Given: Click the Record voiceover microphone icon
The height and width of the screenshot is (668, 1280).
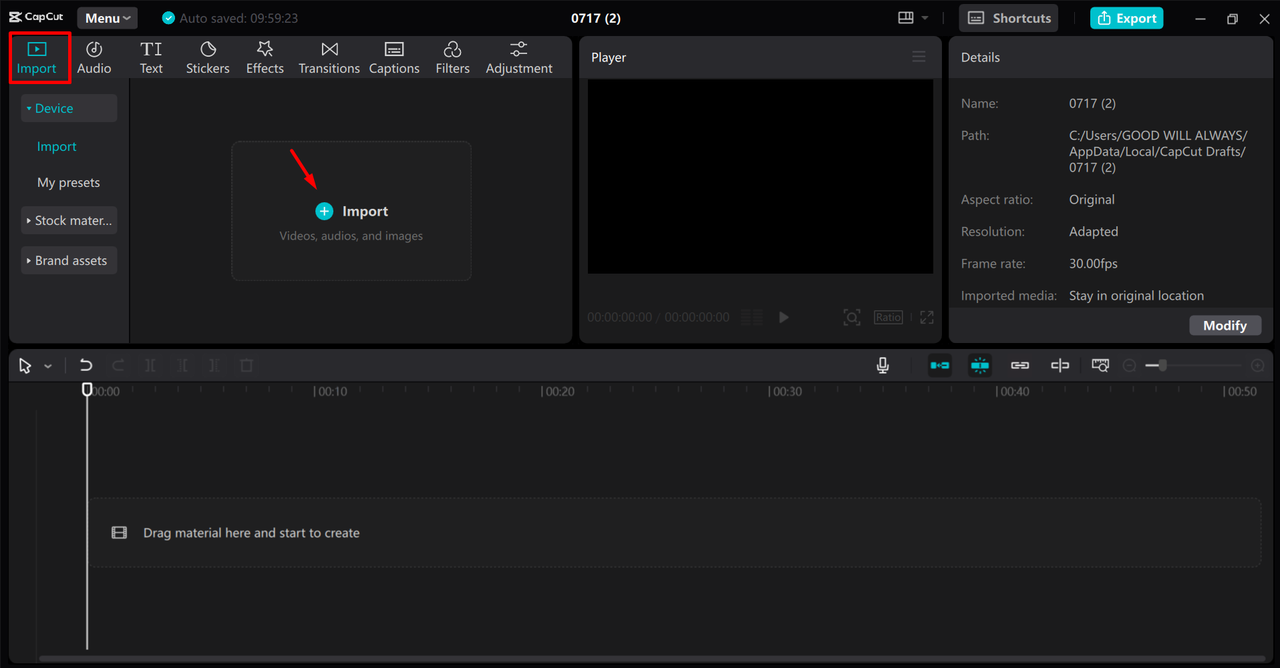Looking at the screenshot, I should tap(883, 366).
